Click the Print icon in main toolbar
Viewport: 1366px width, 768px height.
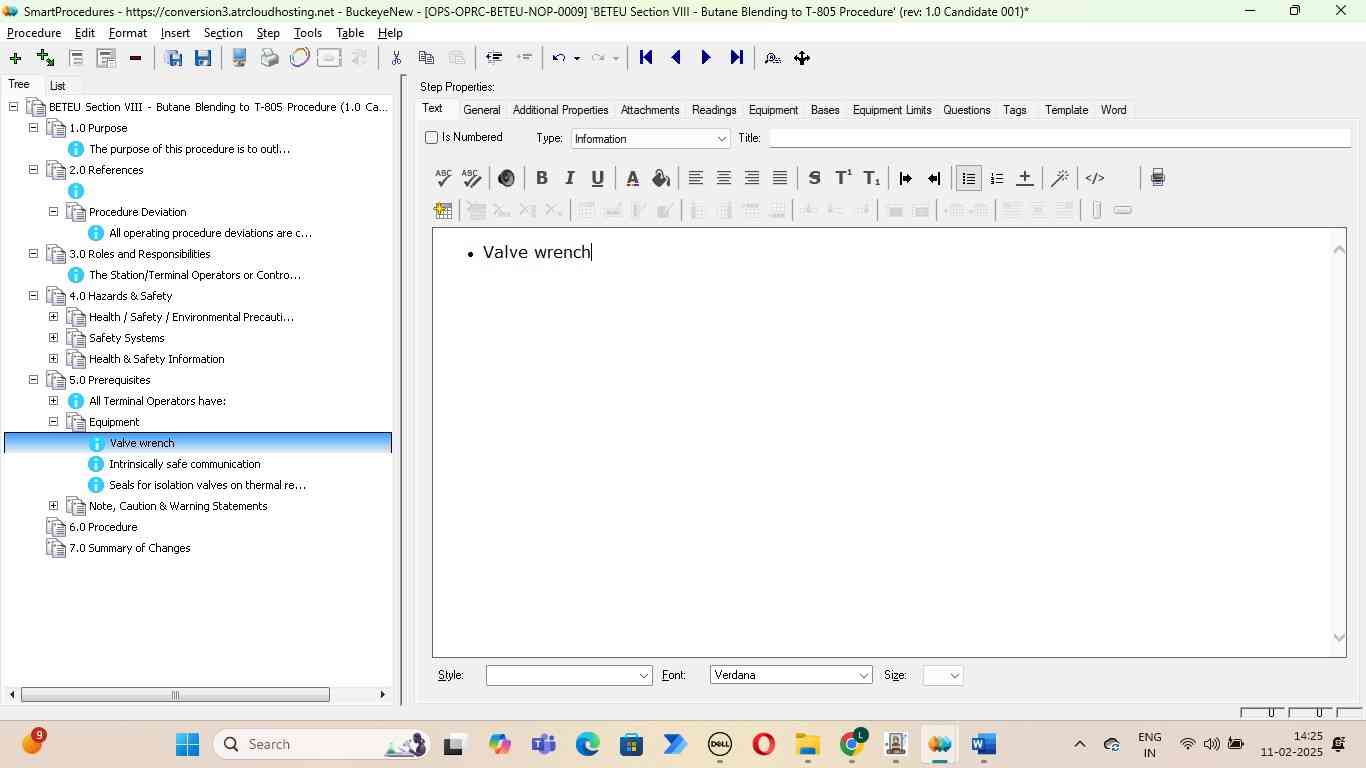[x=269, y=58]
